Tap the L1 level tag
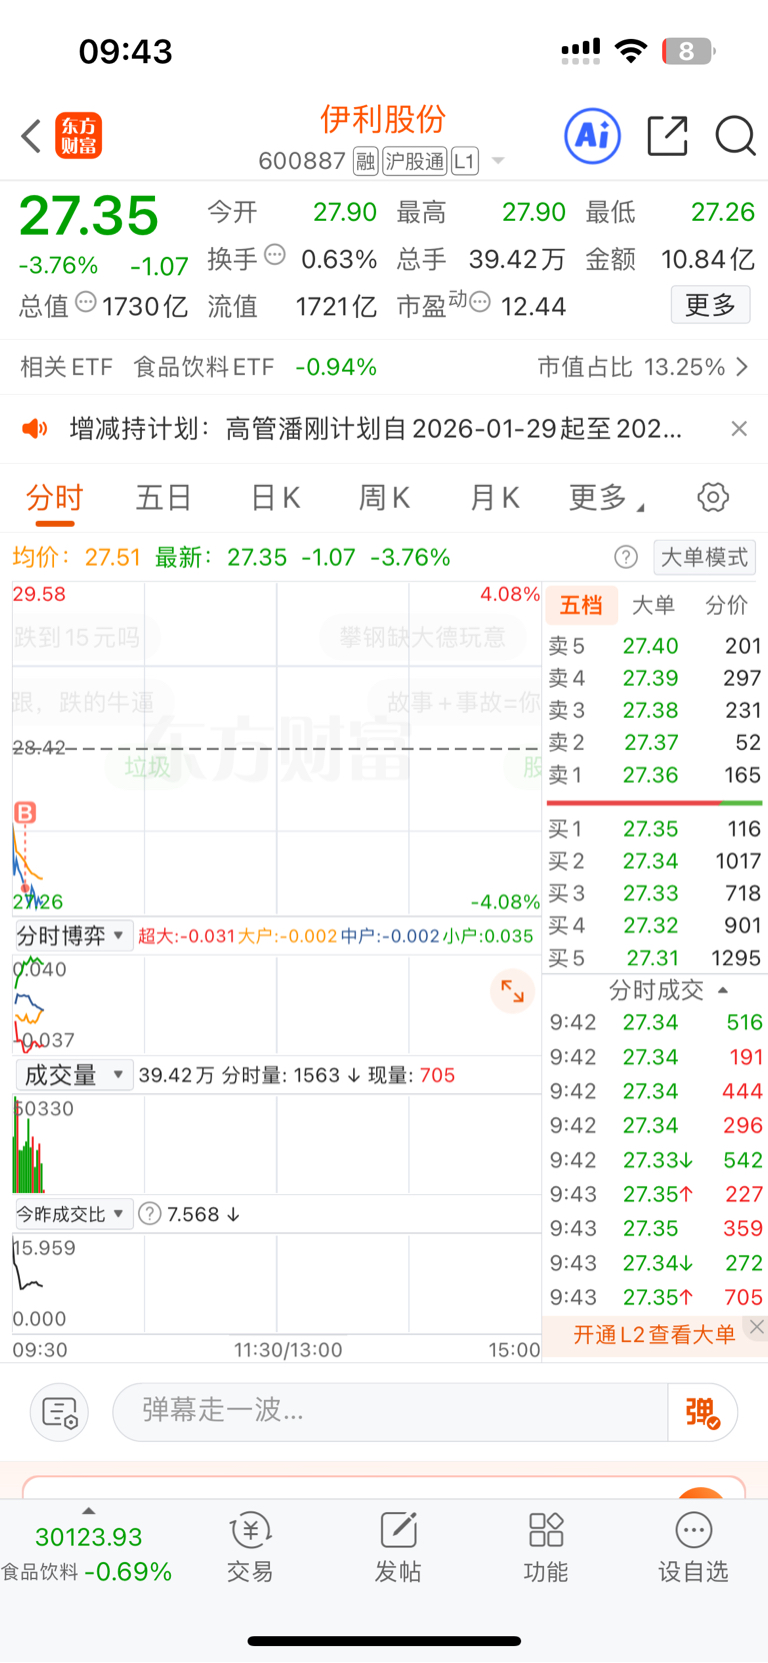The height and width of the screenshot is (1663, 768). click(465, 161)
